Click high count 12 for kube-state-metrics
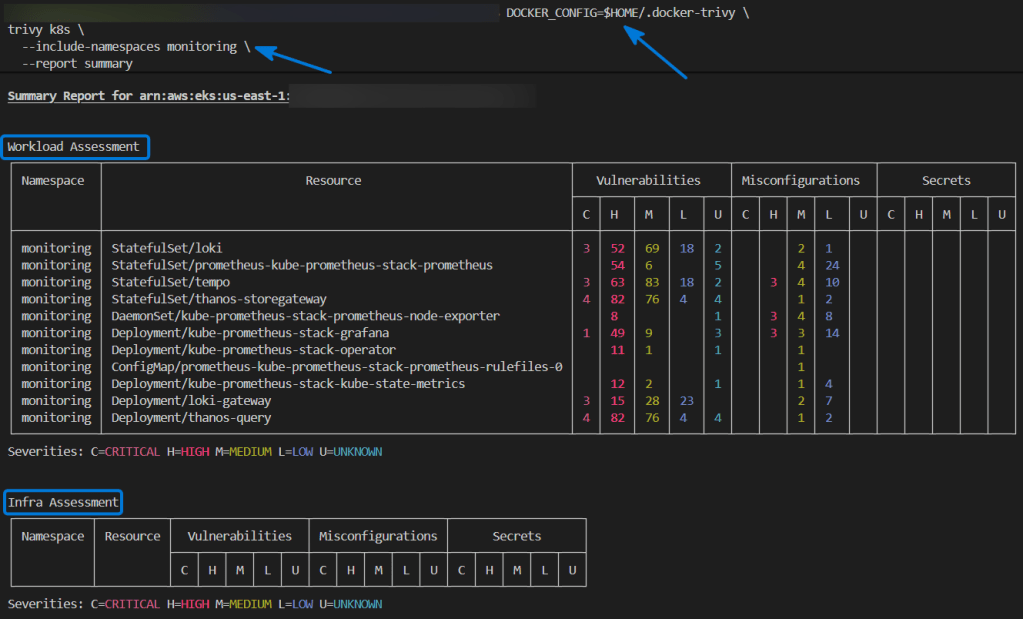Image resolution: width=1023 pixels, height=619 pixels. (617, 384)
